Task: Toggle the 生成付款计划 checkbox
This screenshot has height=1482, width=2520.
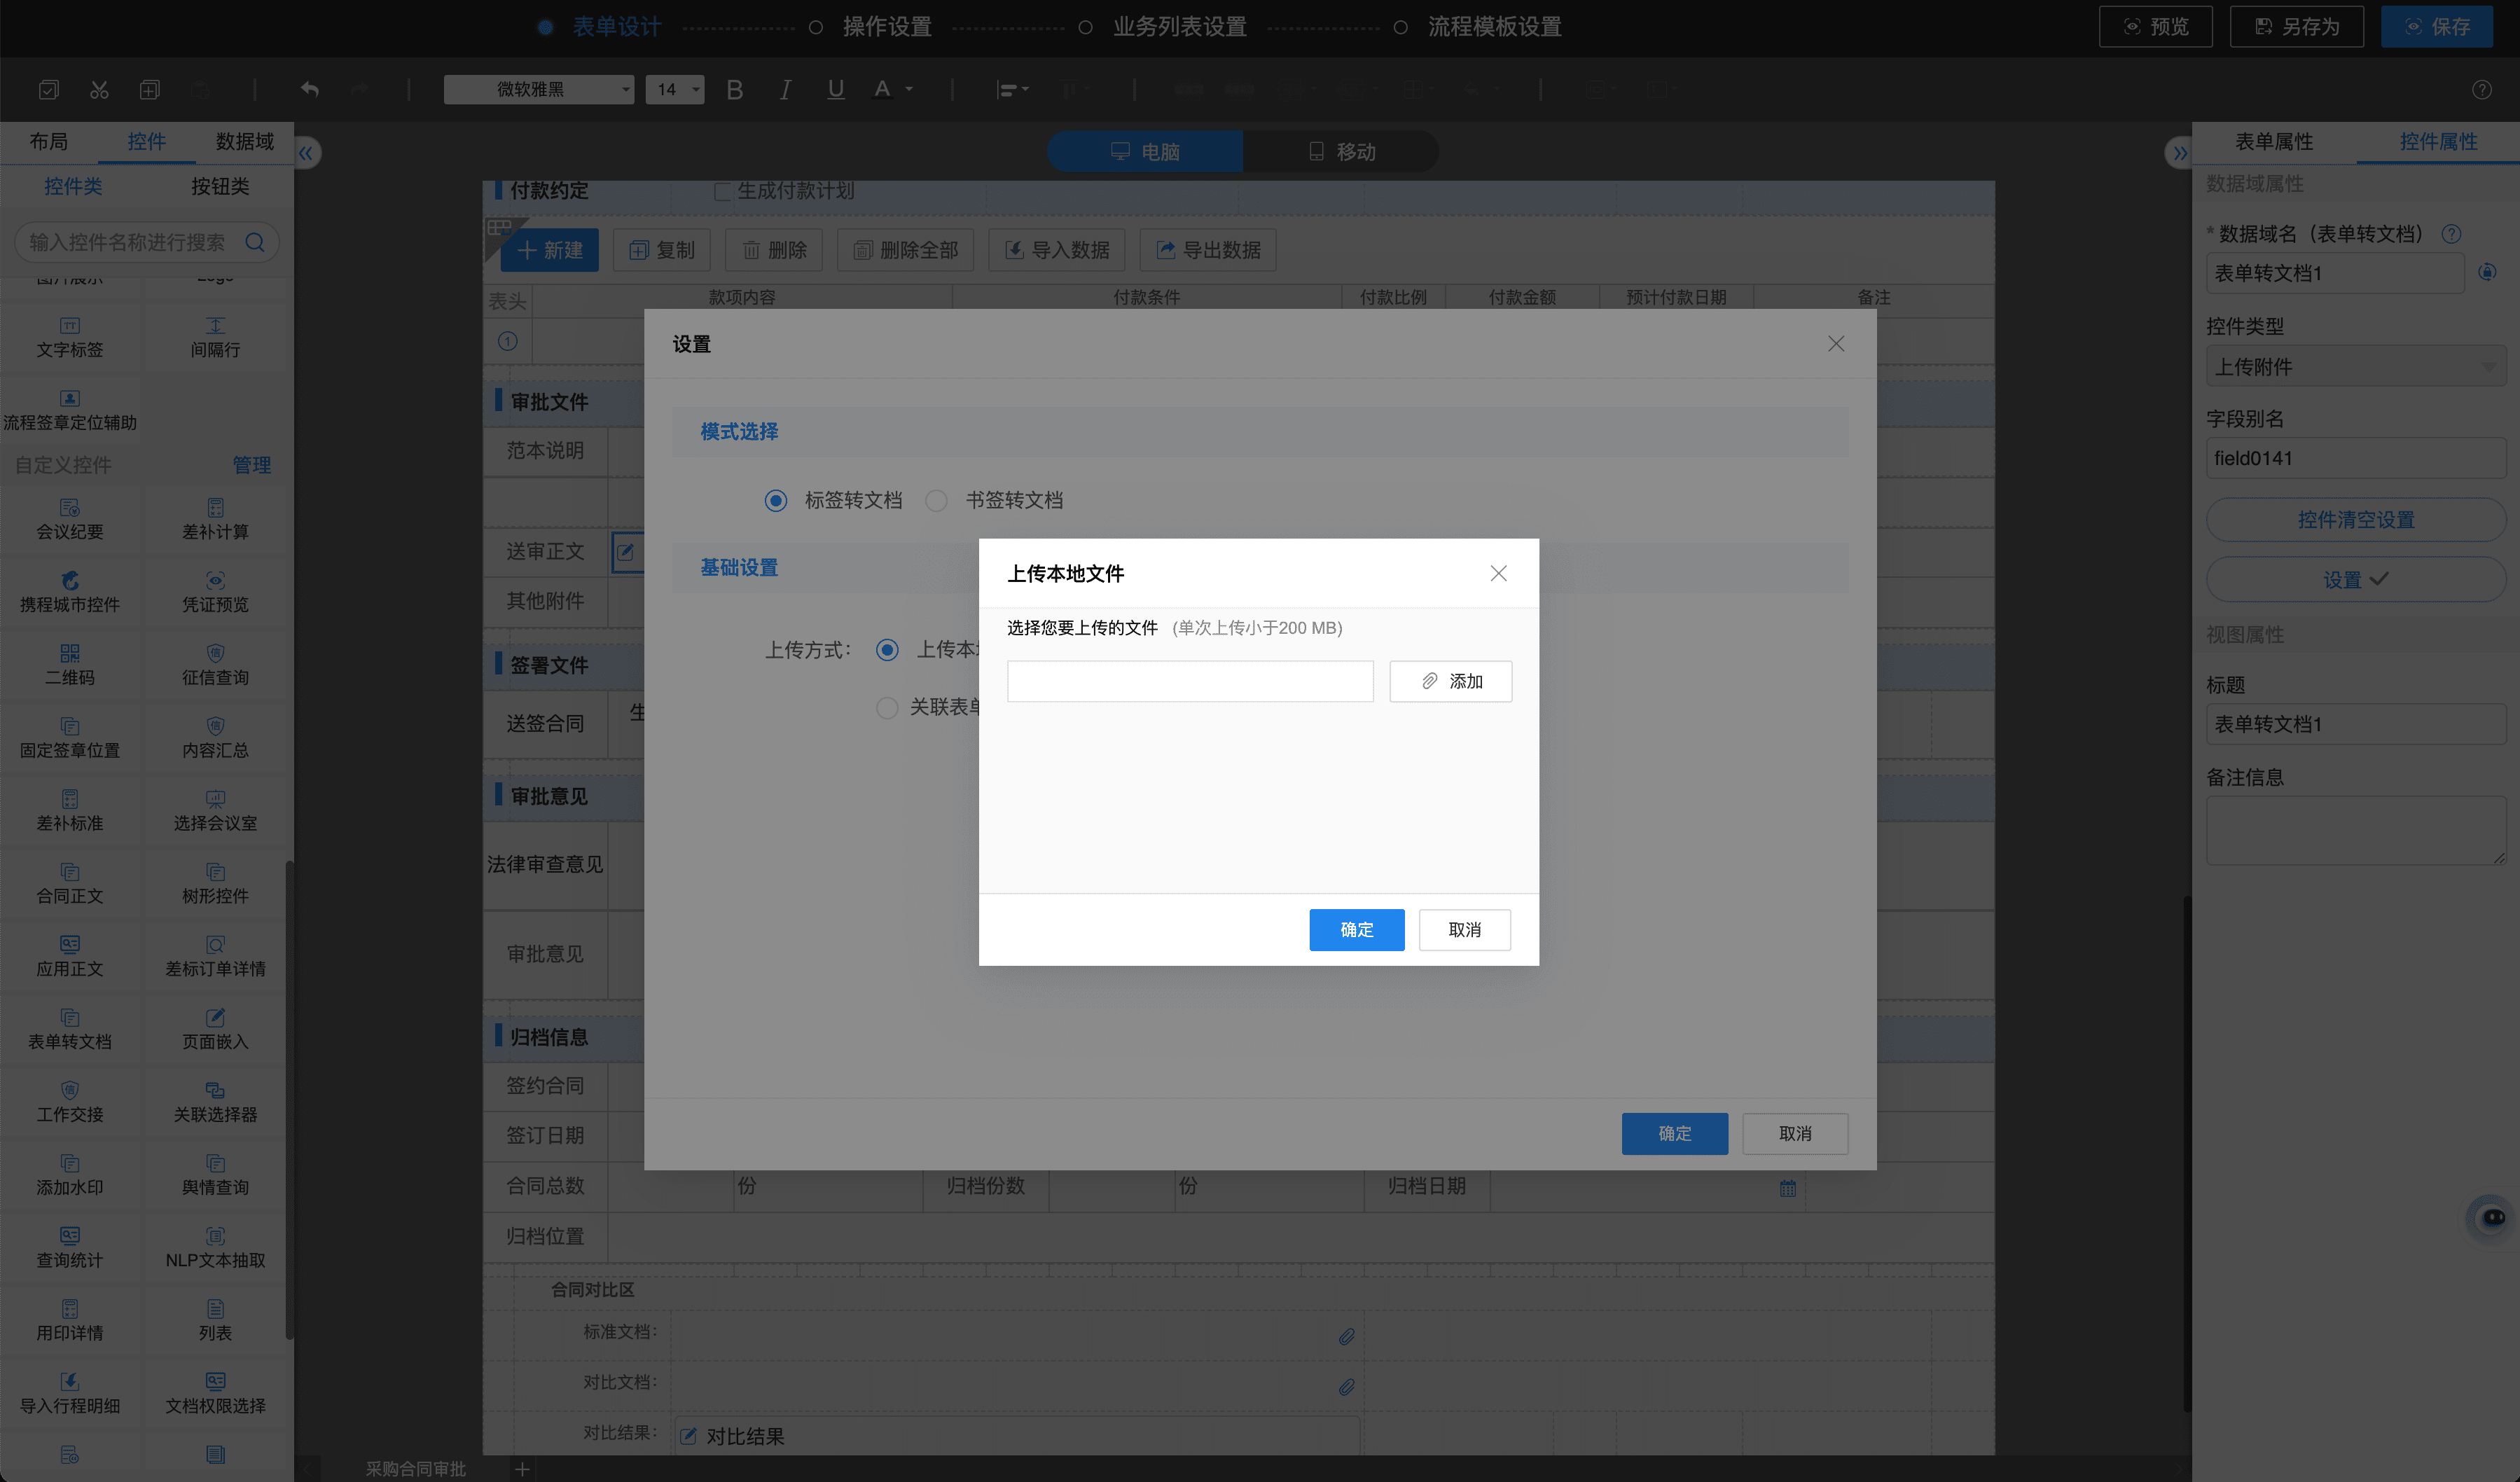Action: (723, 191)
